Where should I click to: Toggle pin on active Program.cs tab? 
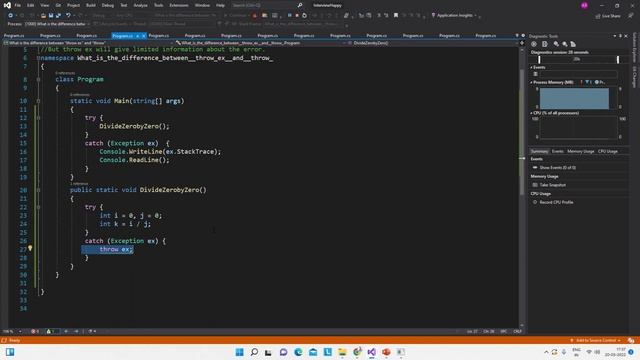pos(138,36)
